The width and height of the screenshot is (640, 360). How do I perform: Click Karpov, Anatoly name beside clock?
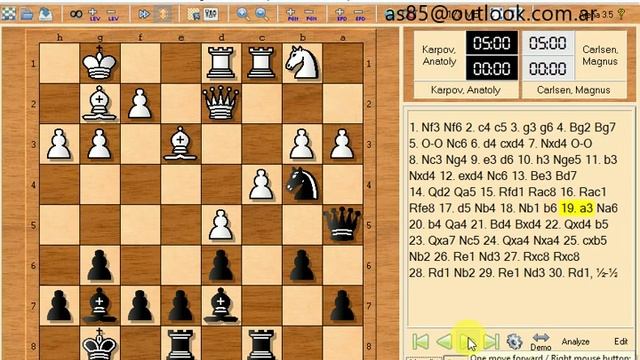(439, 56)
